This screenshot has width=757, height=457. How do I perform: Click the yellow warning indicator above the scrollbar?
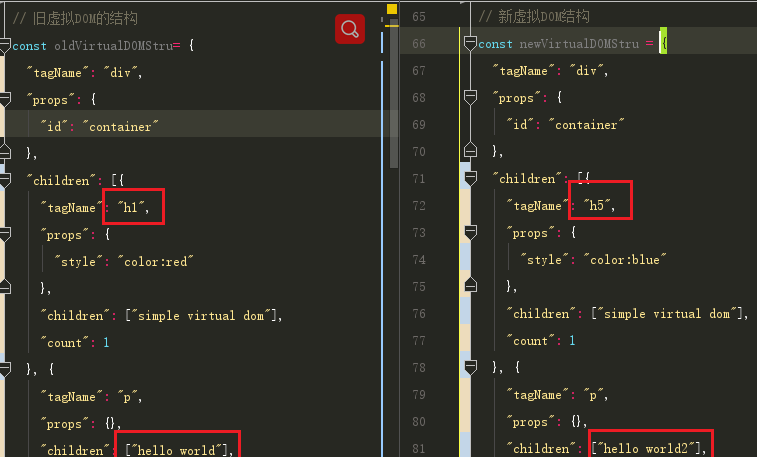click(x=392, y=9)
